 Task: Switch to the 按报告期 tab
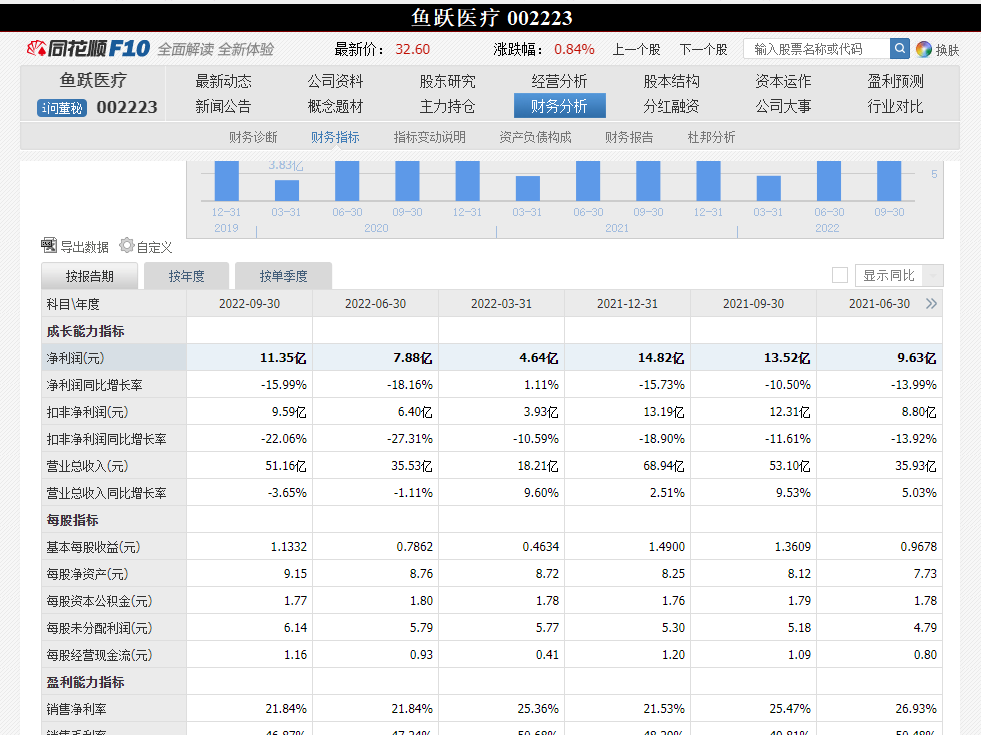click(89, 276)
